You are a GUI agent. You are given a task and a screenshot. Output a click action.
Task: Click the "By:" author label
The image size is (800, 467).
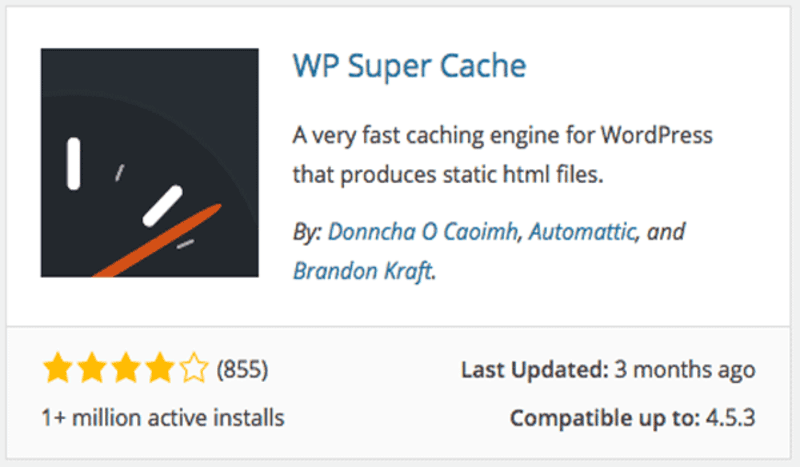pyautogui.click(x=306, y=233)
